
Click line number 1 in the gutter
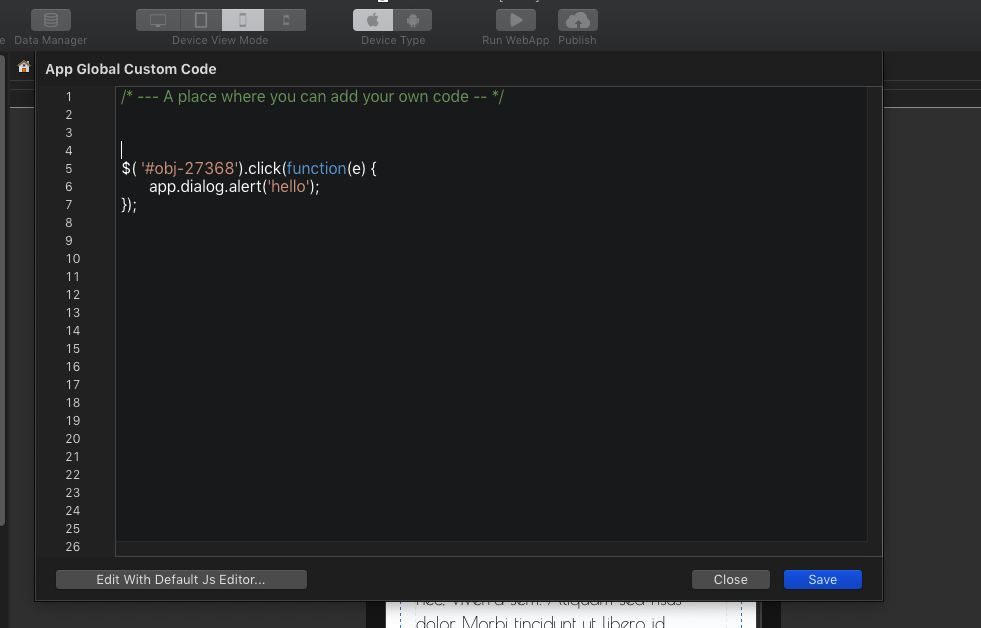pos(69,97)
